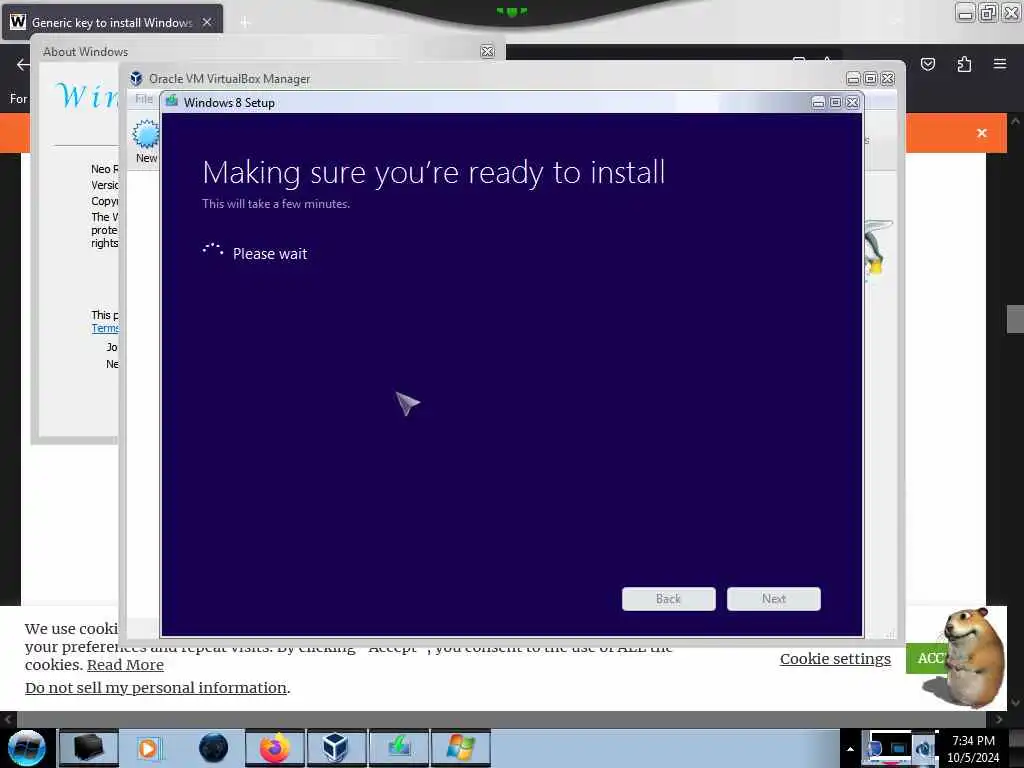This screenshot has height=768, width=1024.
Task: Open the taskbar clock showing 7:34 PM
Action: [973, 748]
